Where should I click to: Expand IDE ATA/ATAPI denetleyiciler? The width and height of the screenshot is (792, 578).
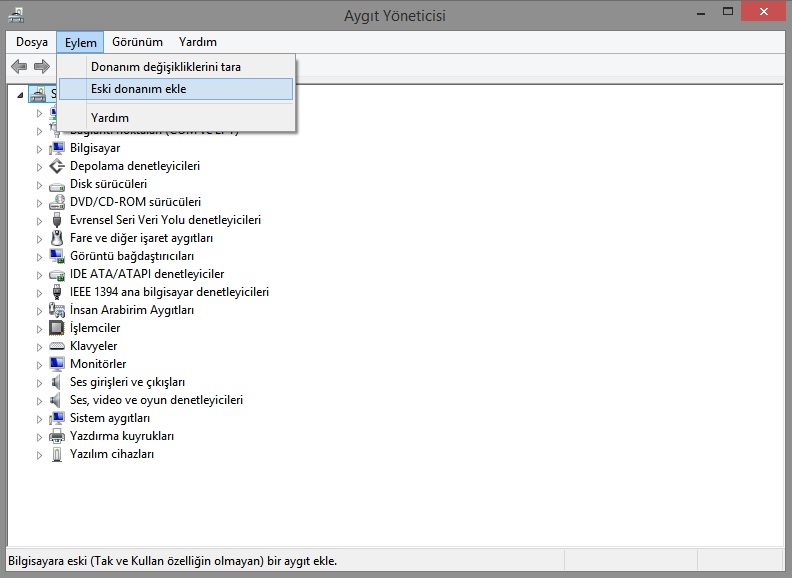pos(39,275)
